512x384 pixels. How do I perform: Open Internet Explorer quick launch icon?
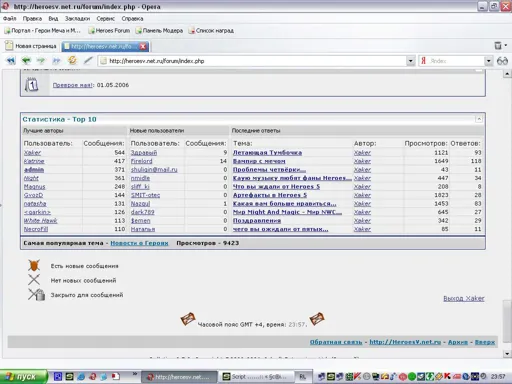pyautogui.click(x=81, y=377)
